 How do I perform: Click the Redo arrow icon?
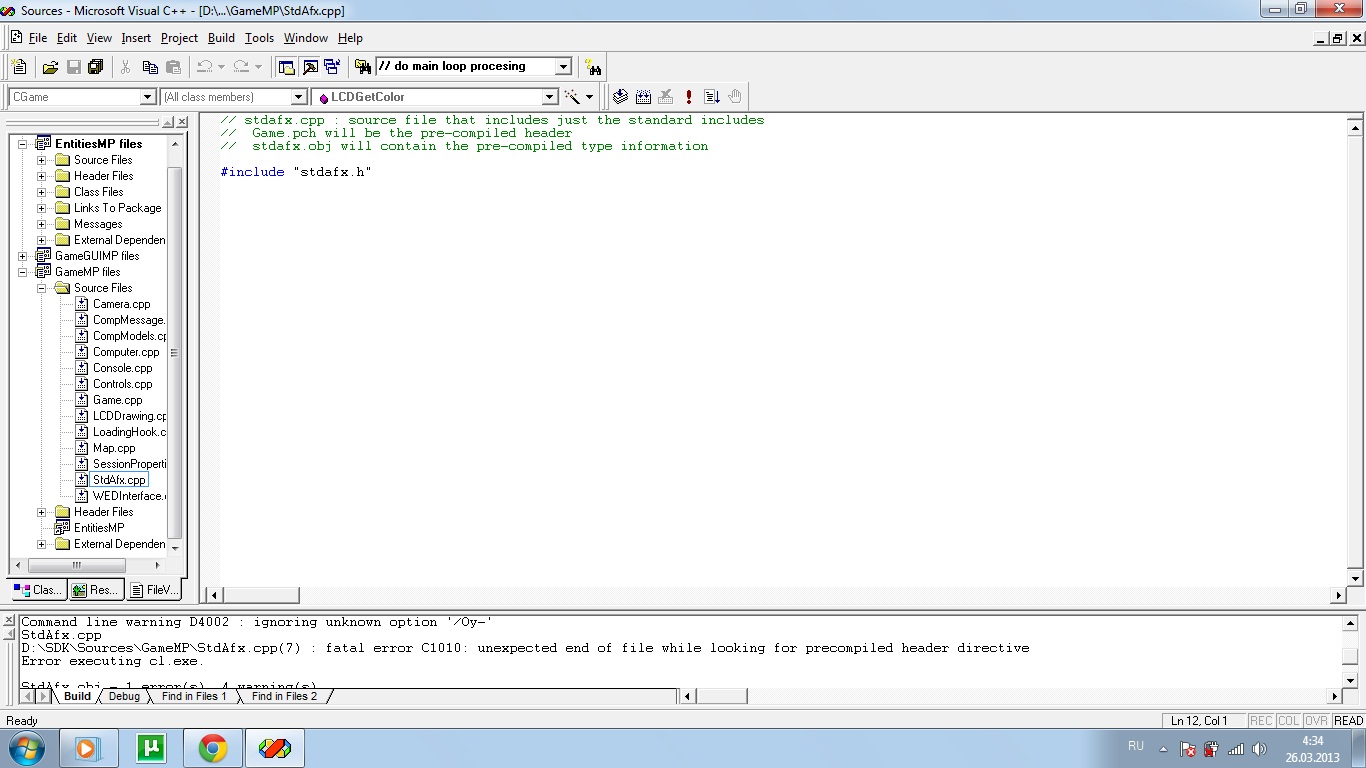coord(241,67)
